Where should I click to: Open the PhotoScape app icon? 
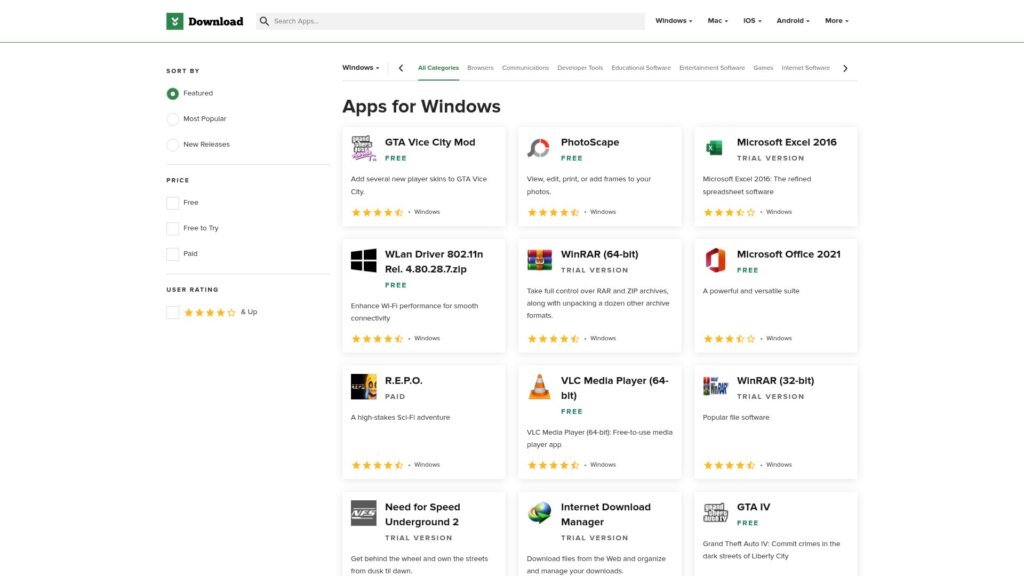coord(539,148)
